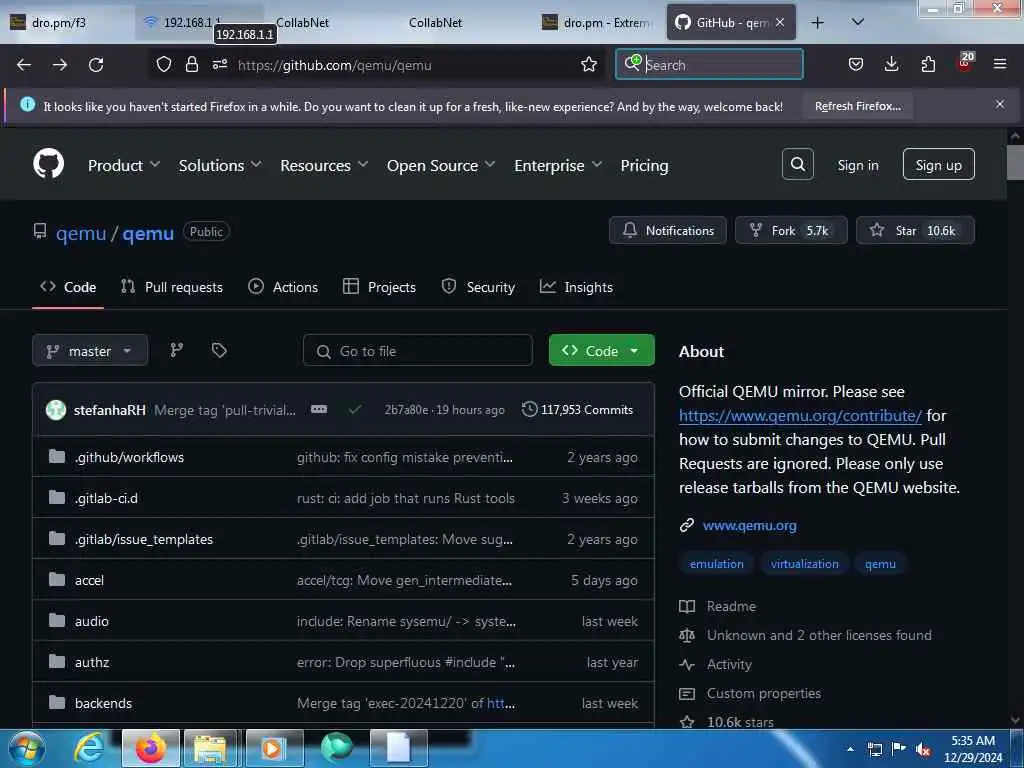Open the master branch dropdown
Viewport: 1024px width, 768px height.
click(x=90, y=351)
